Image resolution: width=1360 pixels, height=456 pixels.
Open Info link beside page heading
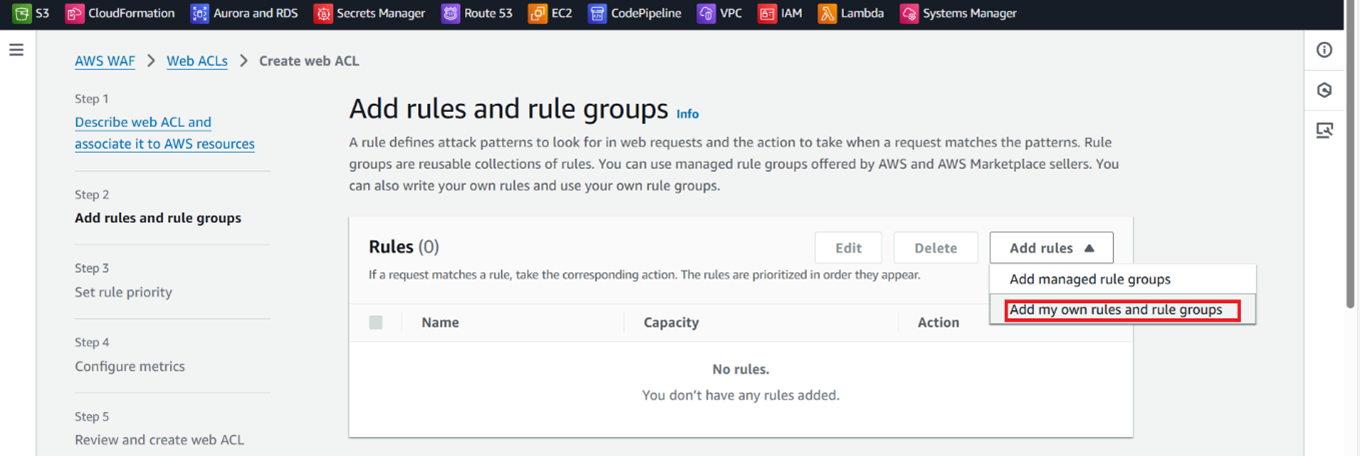pyautogui.click(x=688, y=114)
